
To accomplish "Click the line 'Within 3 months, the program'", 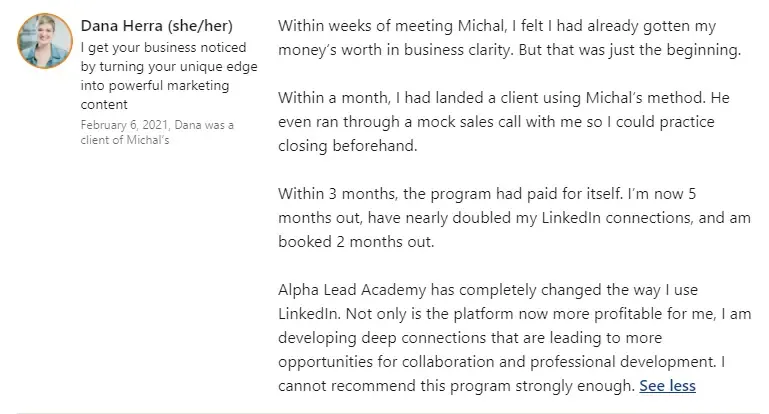I will (487, 194).
